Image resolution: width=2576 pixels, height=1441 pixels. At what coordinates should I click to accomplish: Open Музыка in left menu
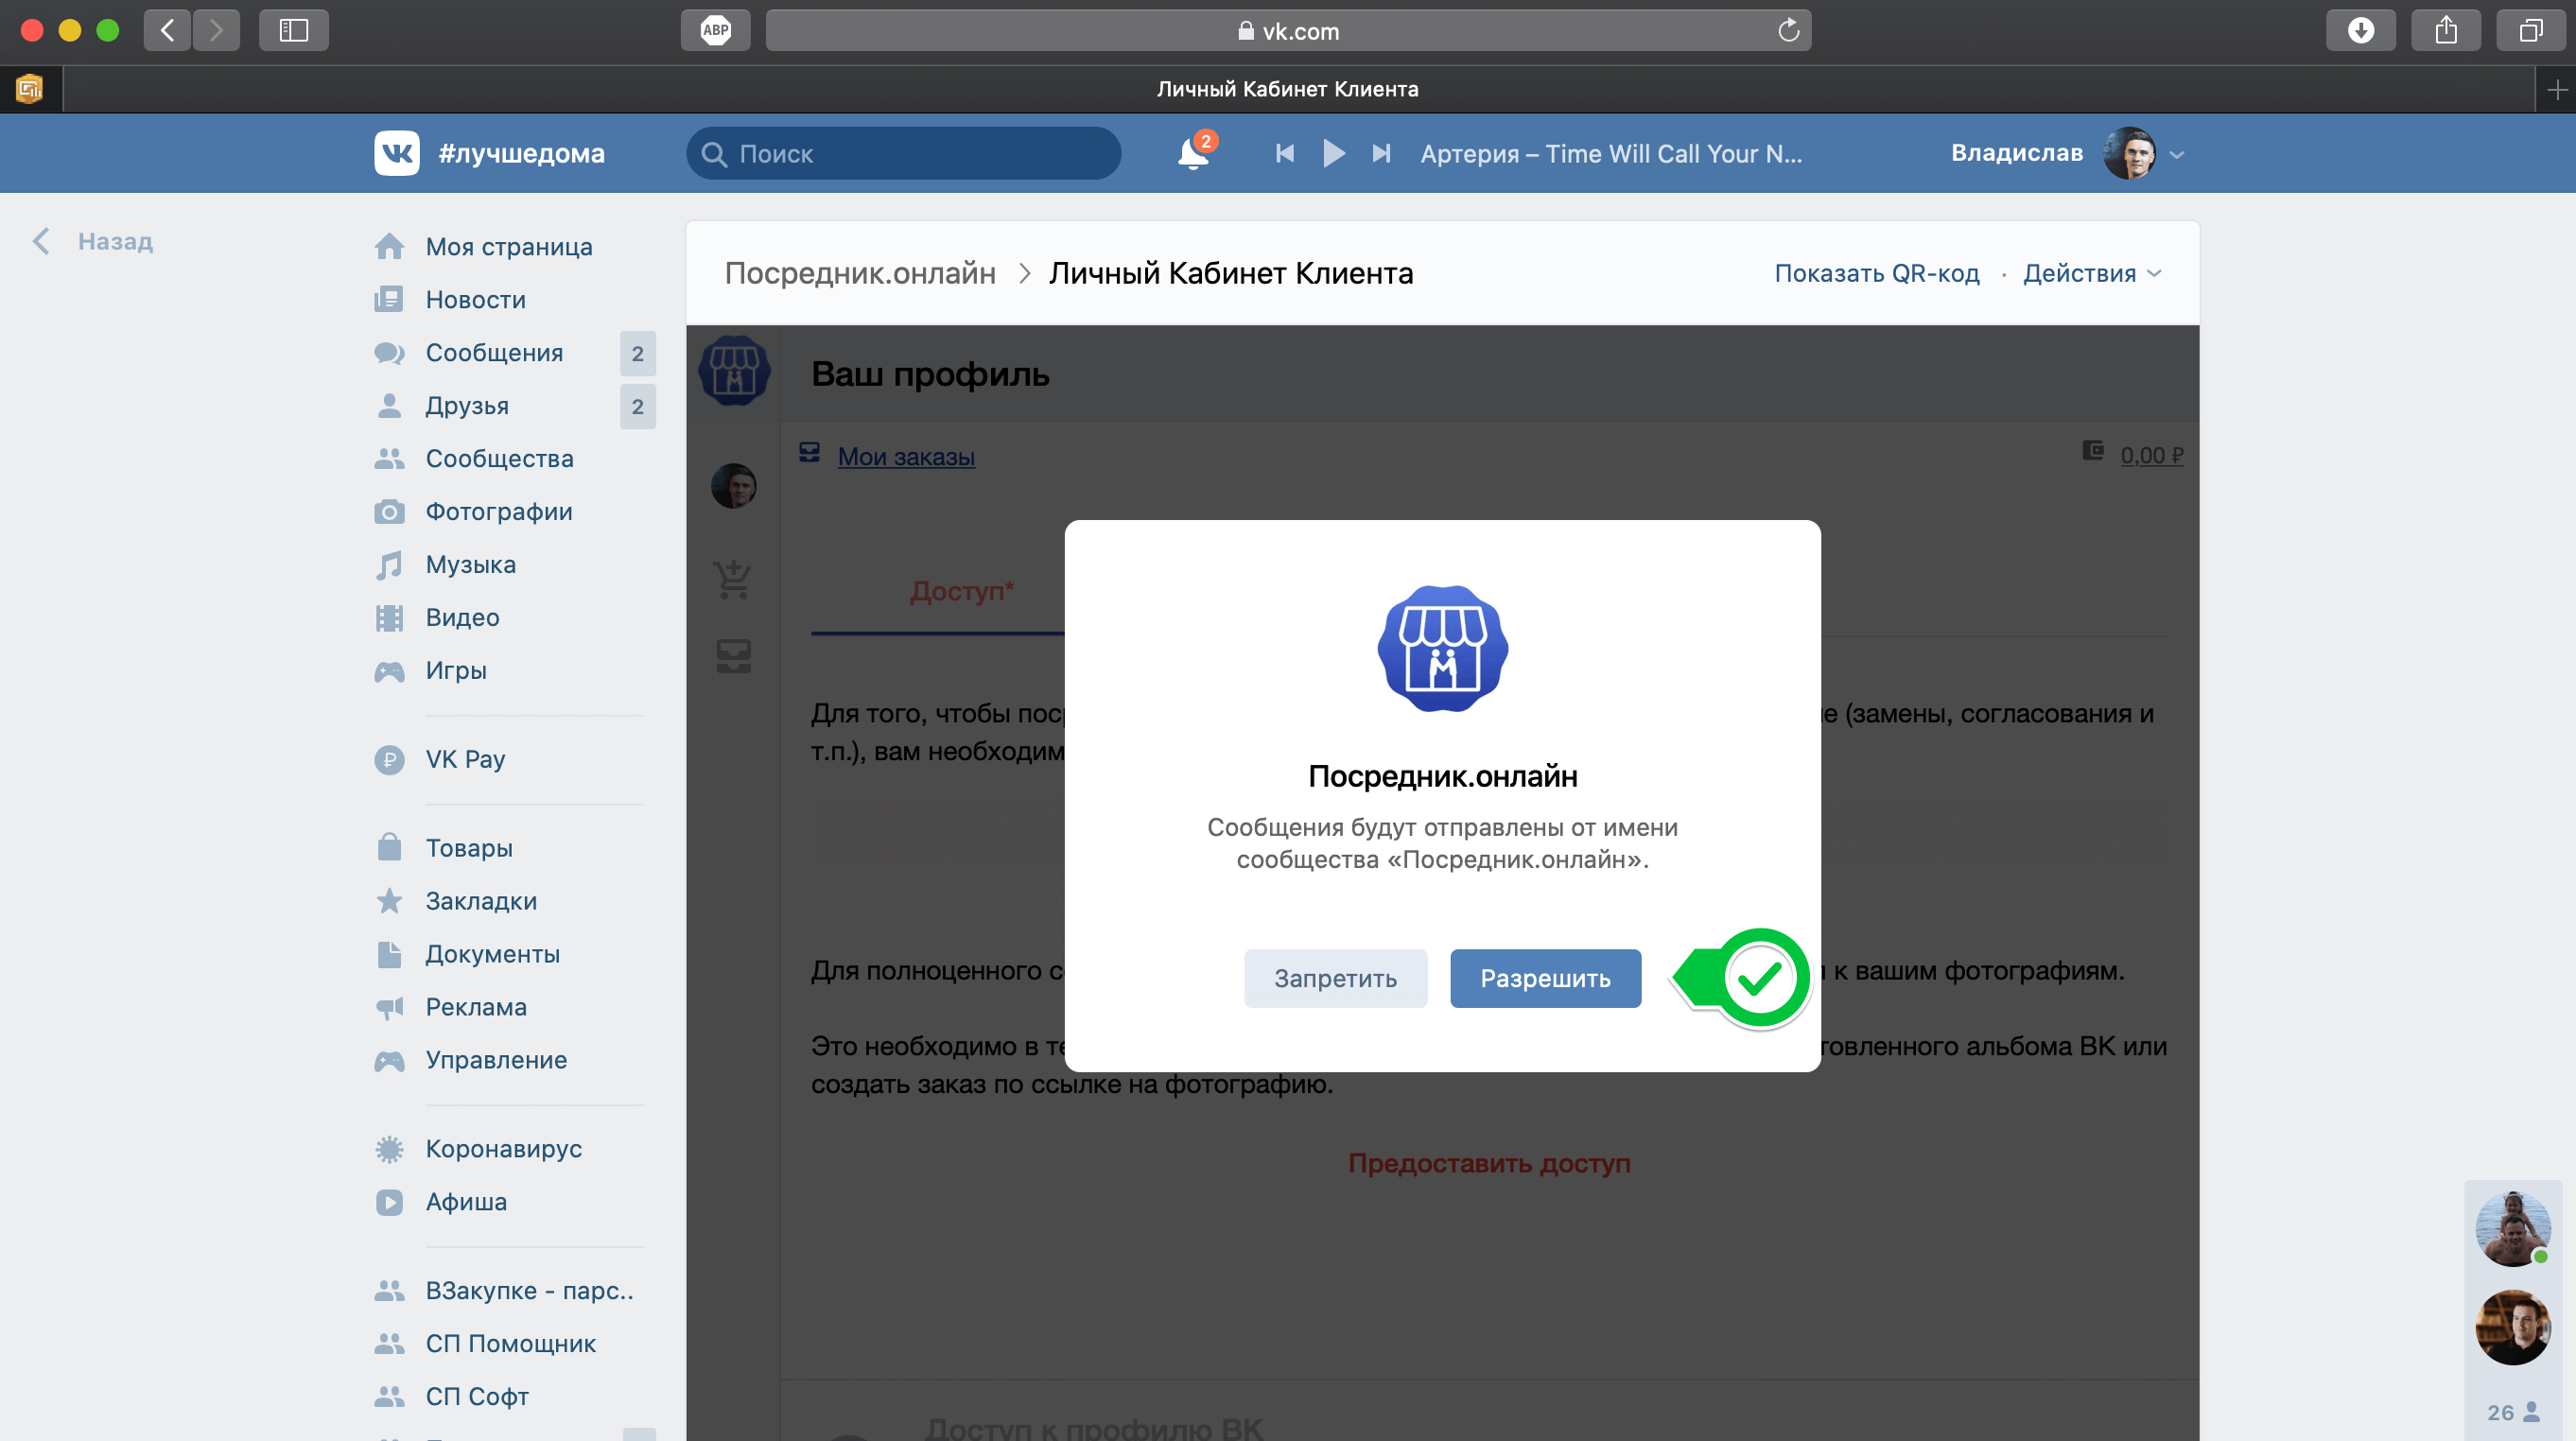click(x=470, y=564)
